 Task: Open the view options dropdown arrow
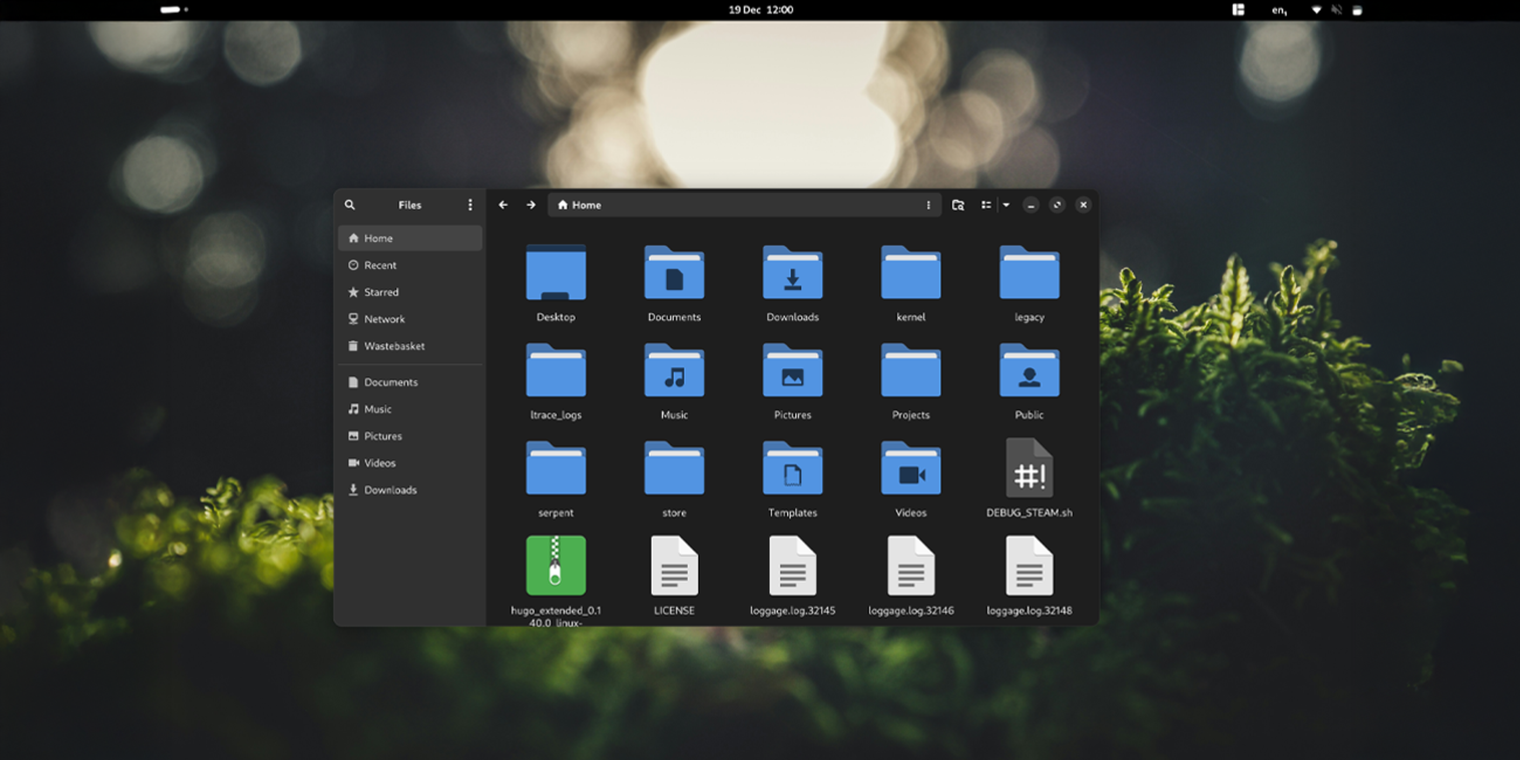click(x=1006, y=205)
